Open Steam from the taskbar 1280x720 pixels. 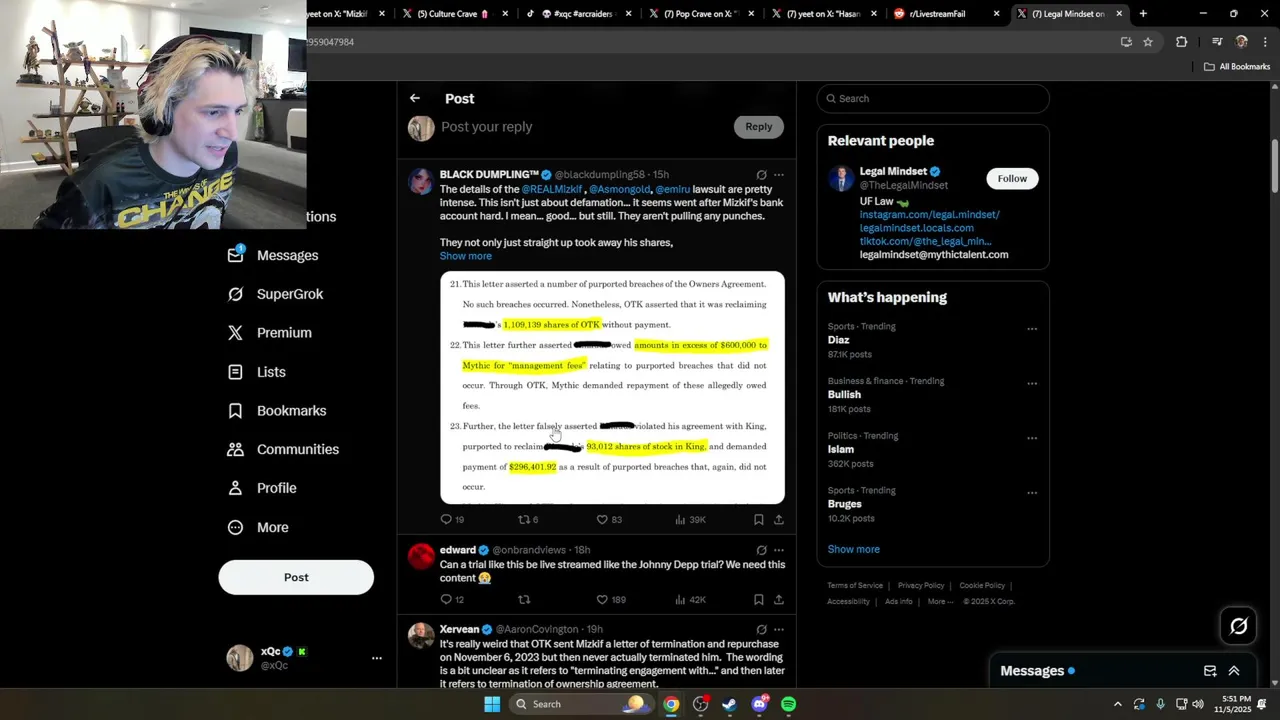[x=730, y=704]
